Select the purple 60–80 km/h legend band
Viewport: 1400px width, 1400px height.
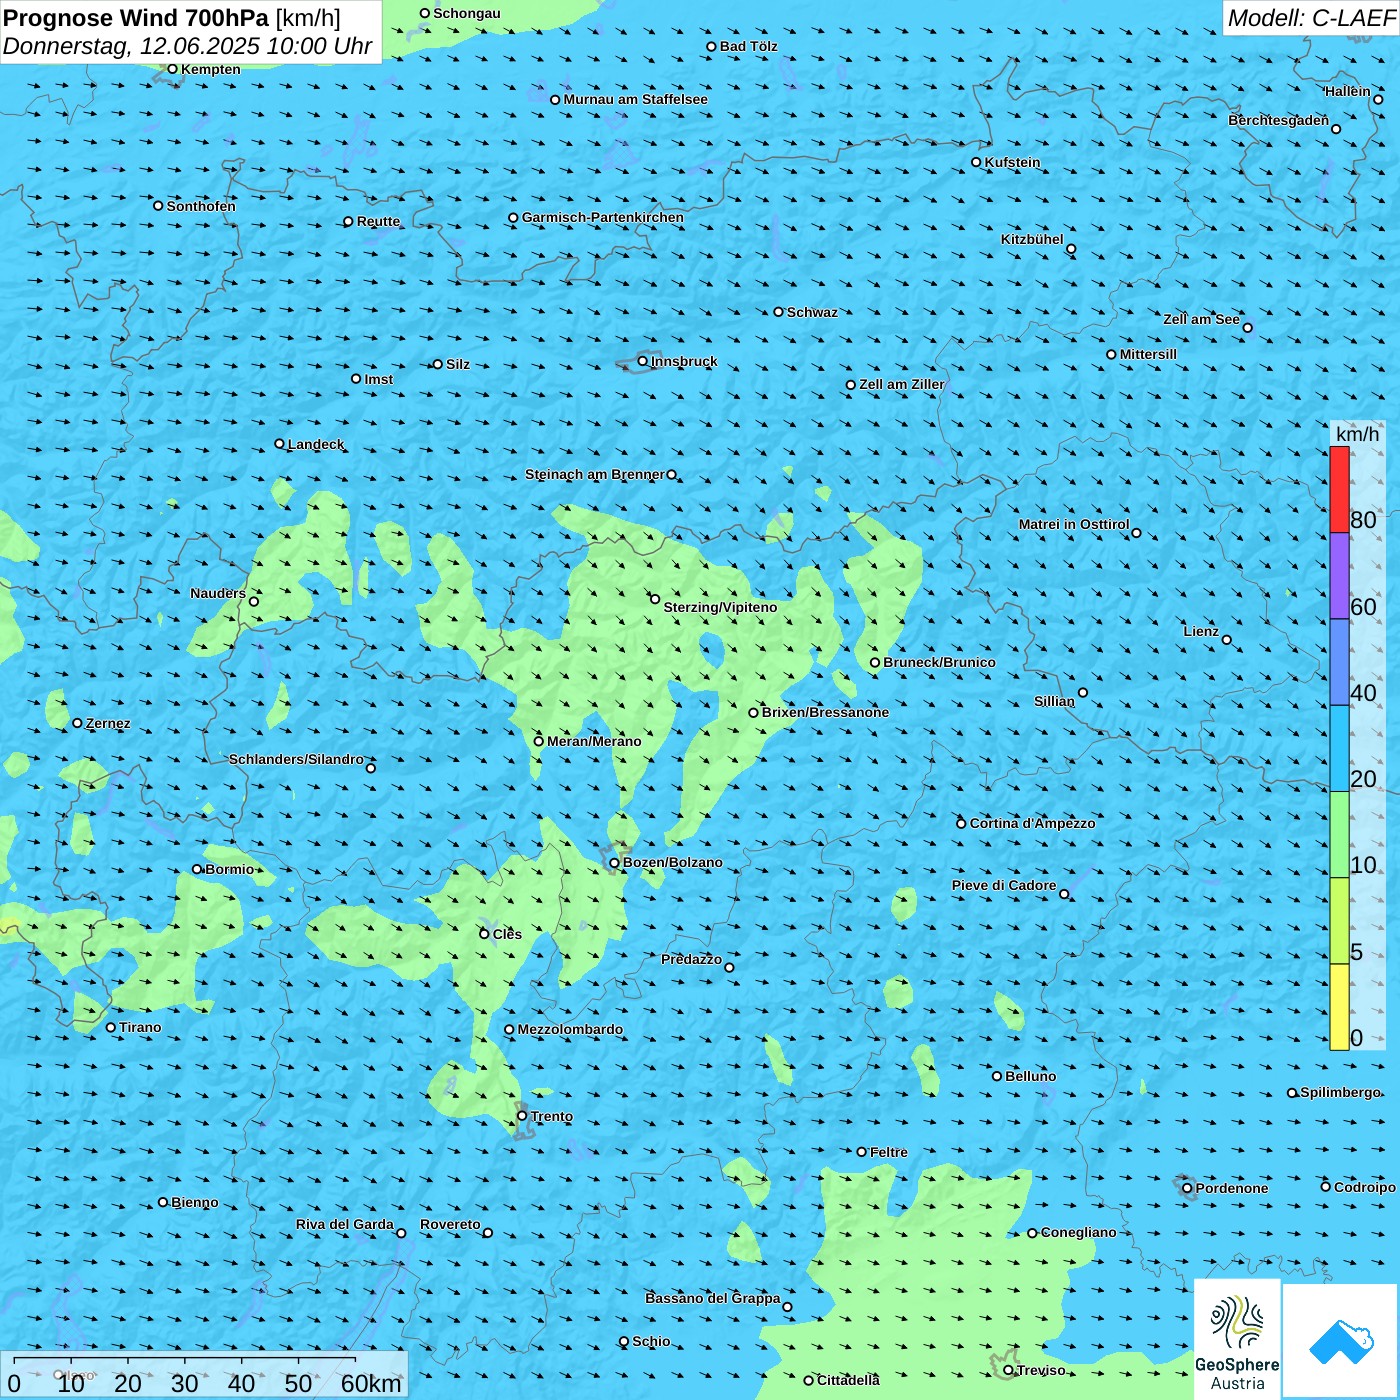[x=1339, y=576]
